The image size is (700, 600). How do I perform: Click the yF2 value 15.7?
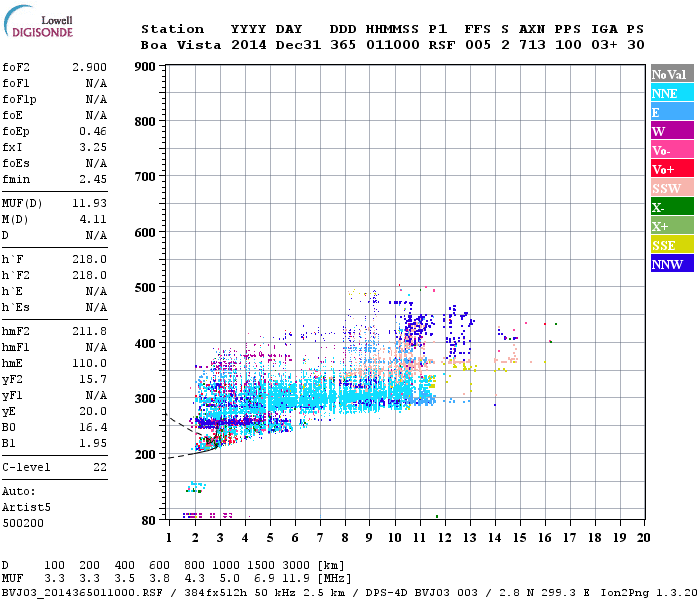(93, 379)
